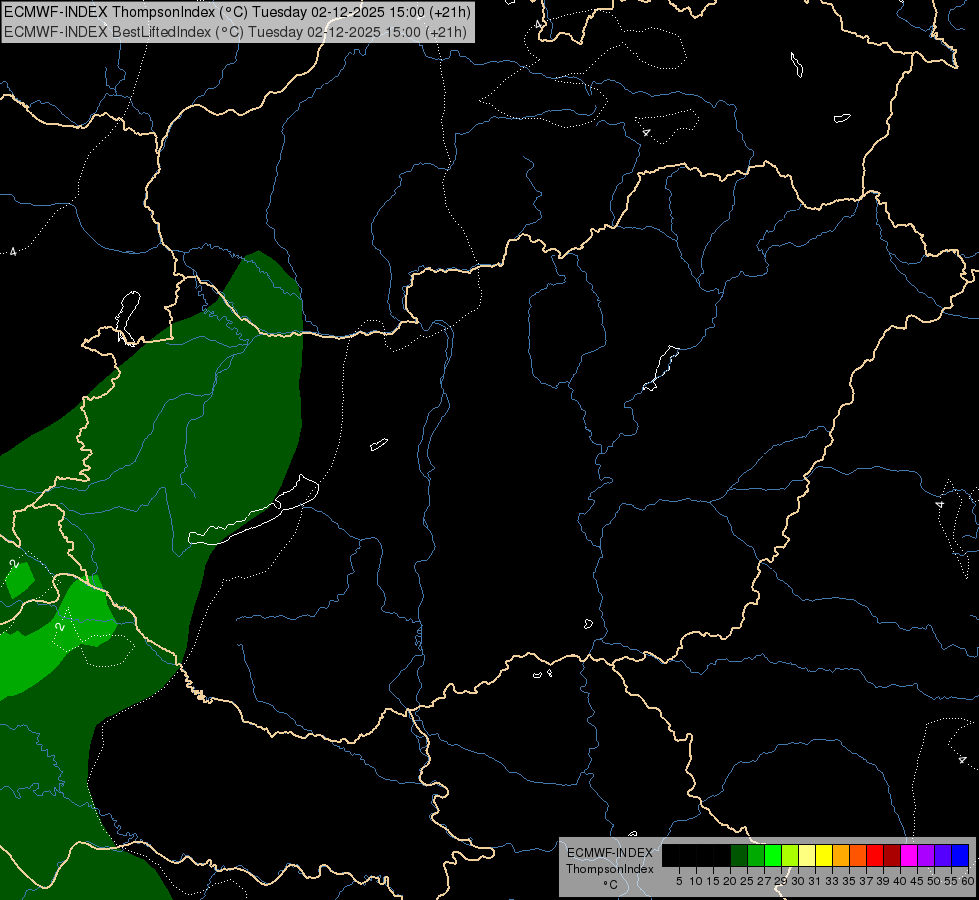Select the medium green 25–27 legend swatch
The width and height of the screenshot is (979, 900).
(756, 855)
